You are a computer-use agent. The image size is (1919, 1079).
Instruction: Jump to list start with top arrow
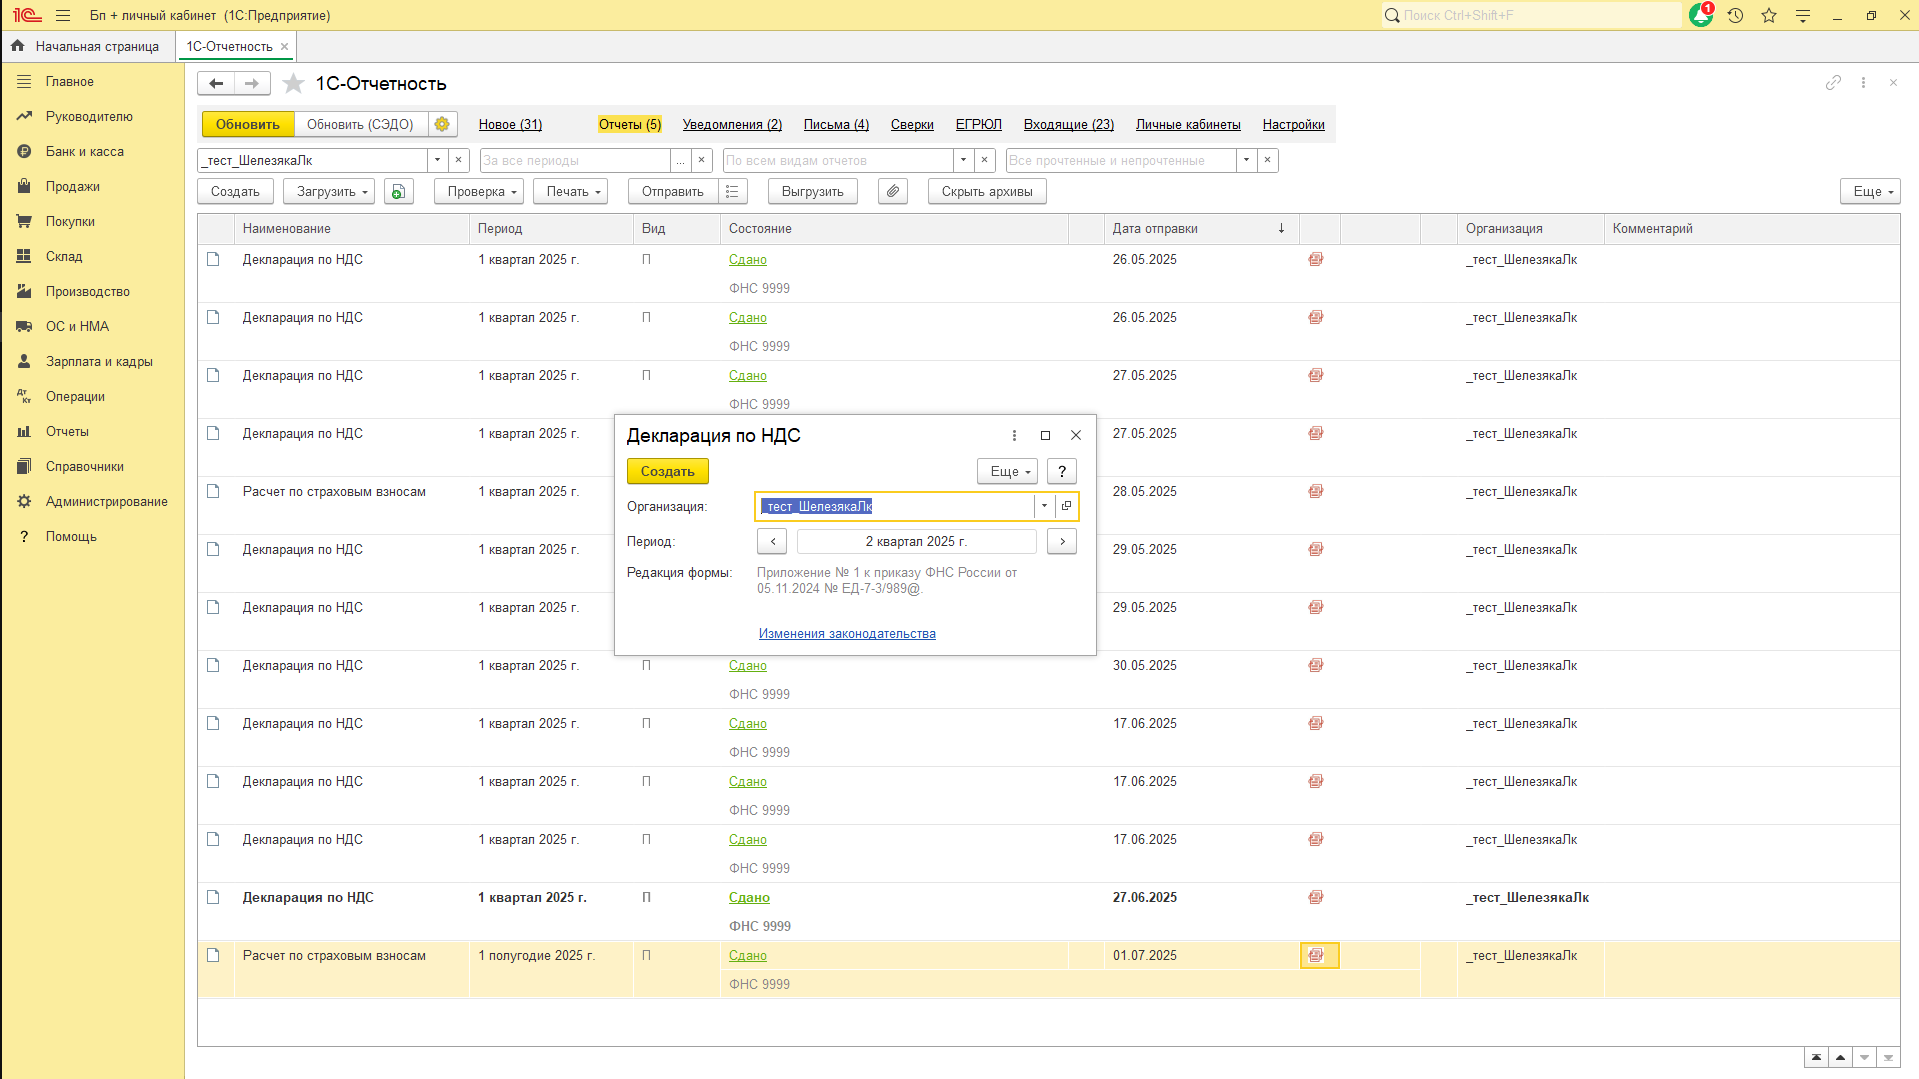pyautogui.click(x=1816, y=1057)
